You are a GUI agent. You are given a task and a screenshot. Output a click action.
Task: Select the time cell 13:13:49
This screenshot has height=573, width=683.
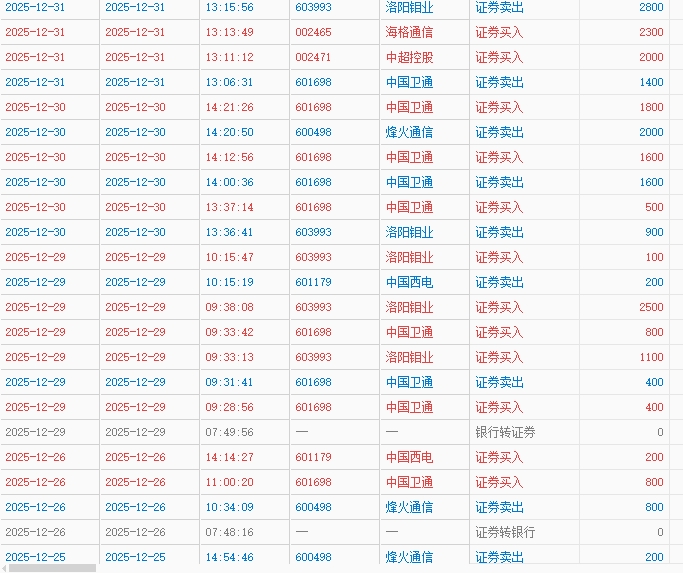point(230,32)
